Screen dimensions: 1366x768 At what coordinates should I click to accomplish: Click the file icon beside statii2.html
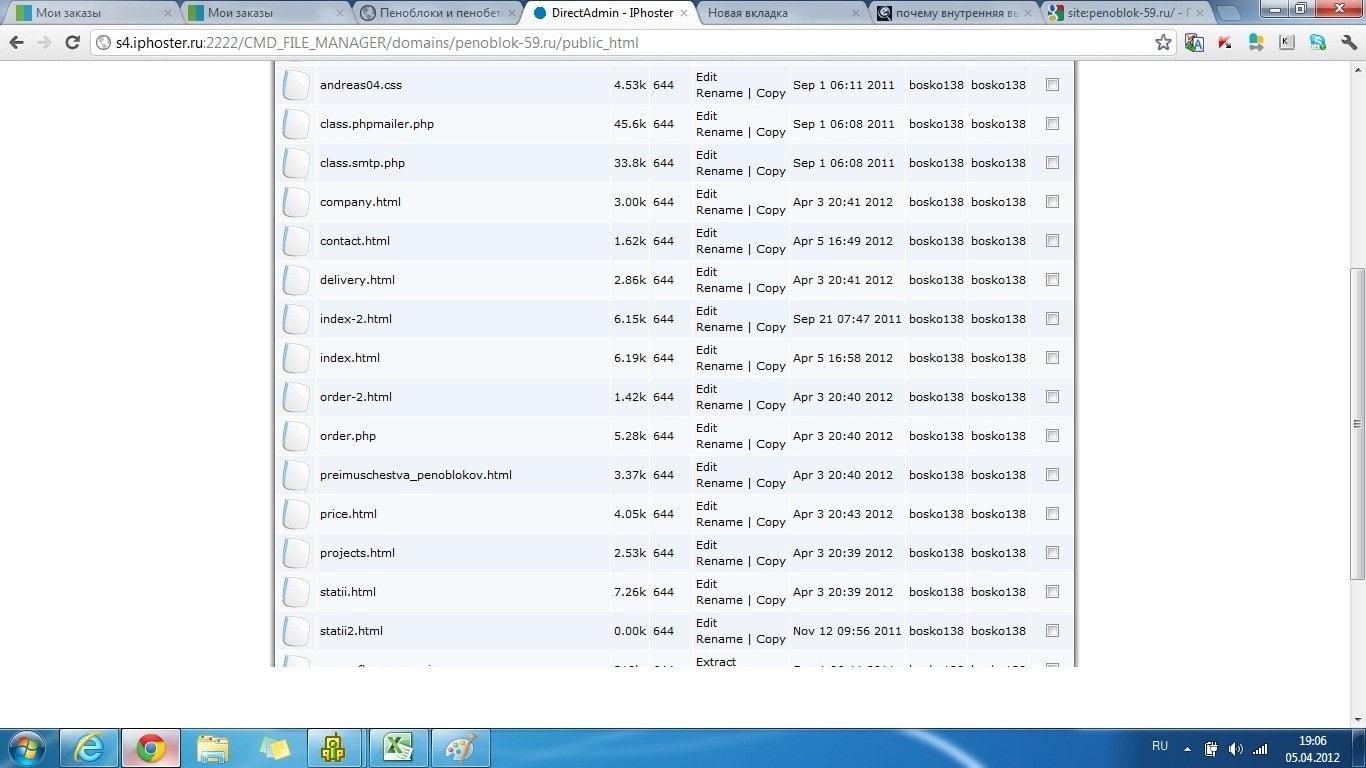tap(296, 631)
